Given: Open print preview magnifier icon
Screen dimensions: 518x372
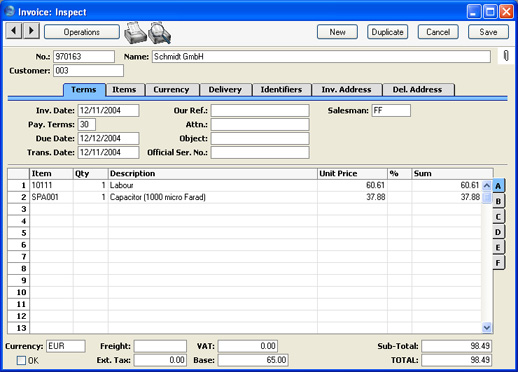Looking at the screenshot, I should point(160,33).
